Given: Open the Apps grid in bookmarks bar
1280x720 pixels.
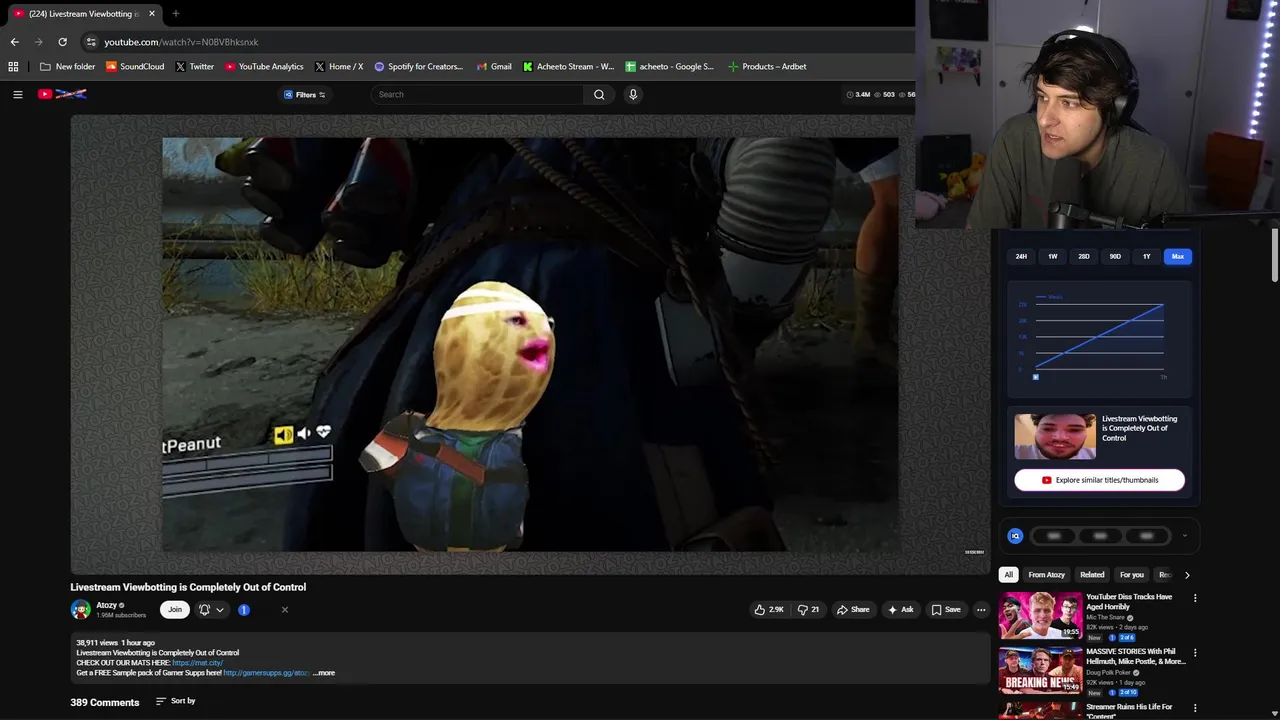Looking at the screenshot, I should point(13,66).
